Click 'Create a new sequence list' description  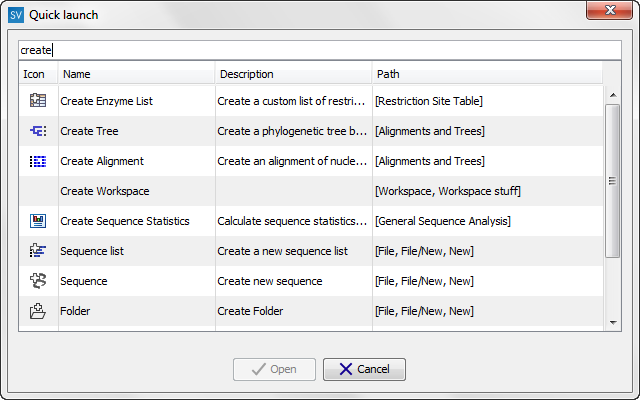click(282, 251)
